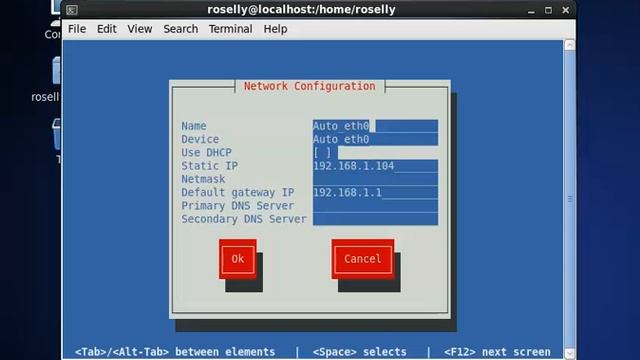Click the '<F12> next screen' hint

[x=497, y=352]
